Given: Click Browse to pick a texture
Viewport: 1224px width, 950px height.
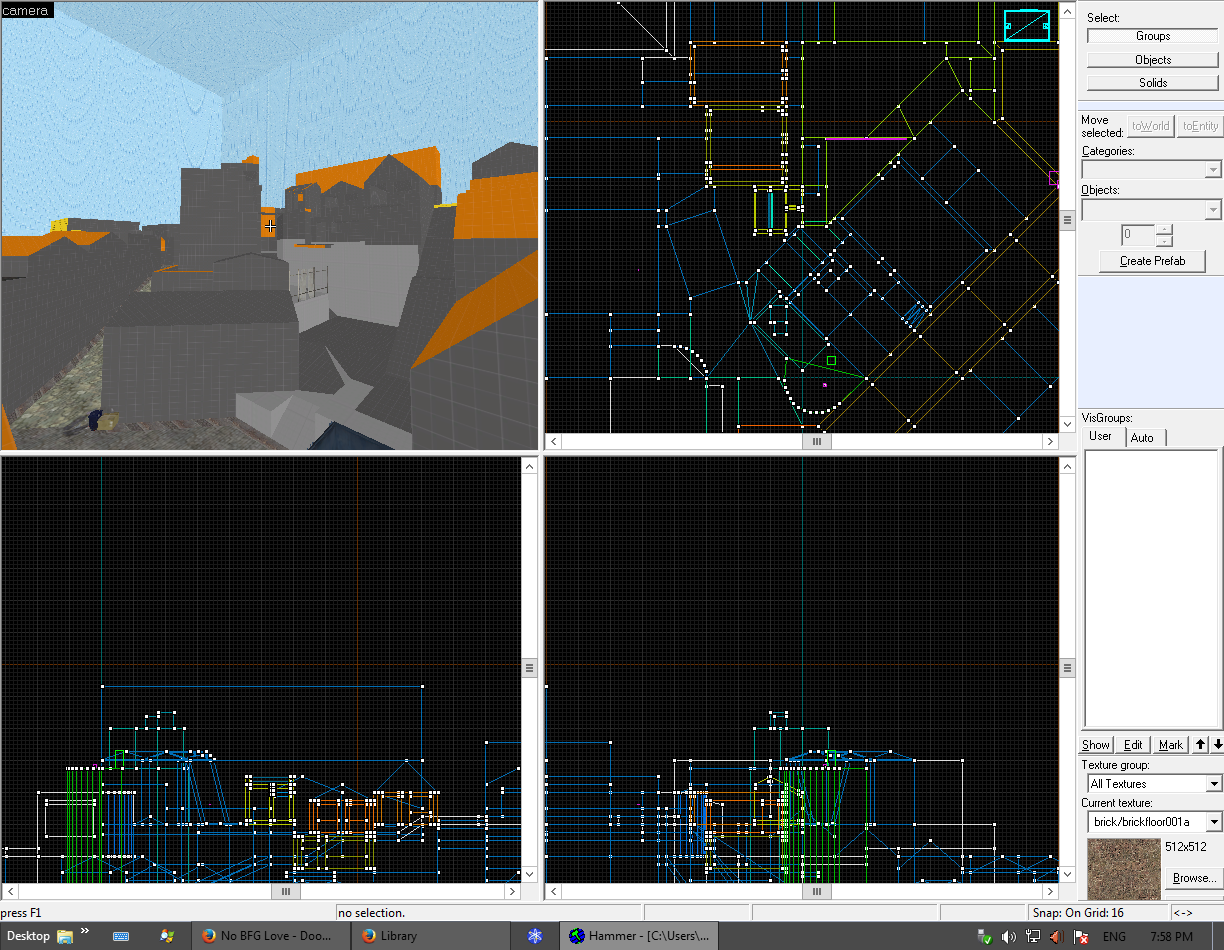Looking at the screenshot, I should pos(1194,878).
